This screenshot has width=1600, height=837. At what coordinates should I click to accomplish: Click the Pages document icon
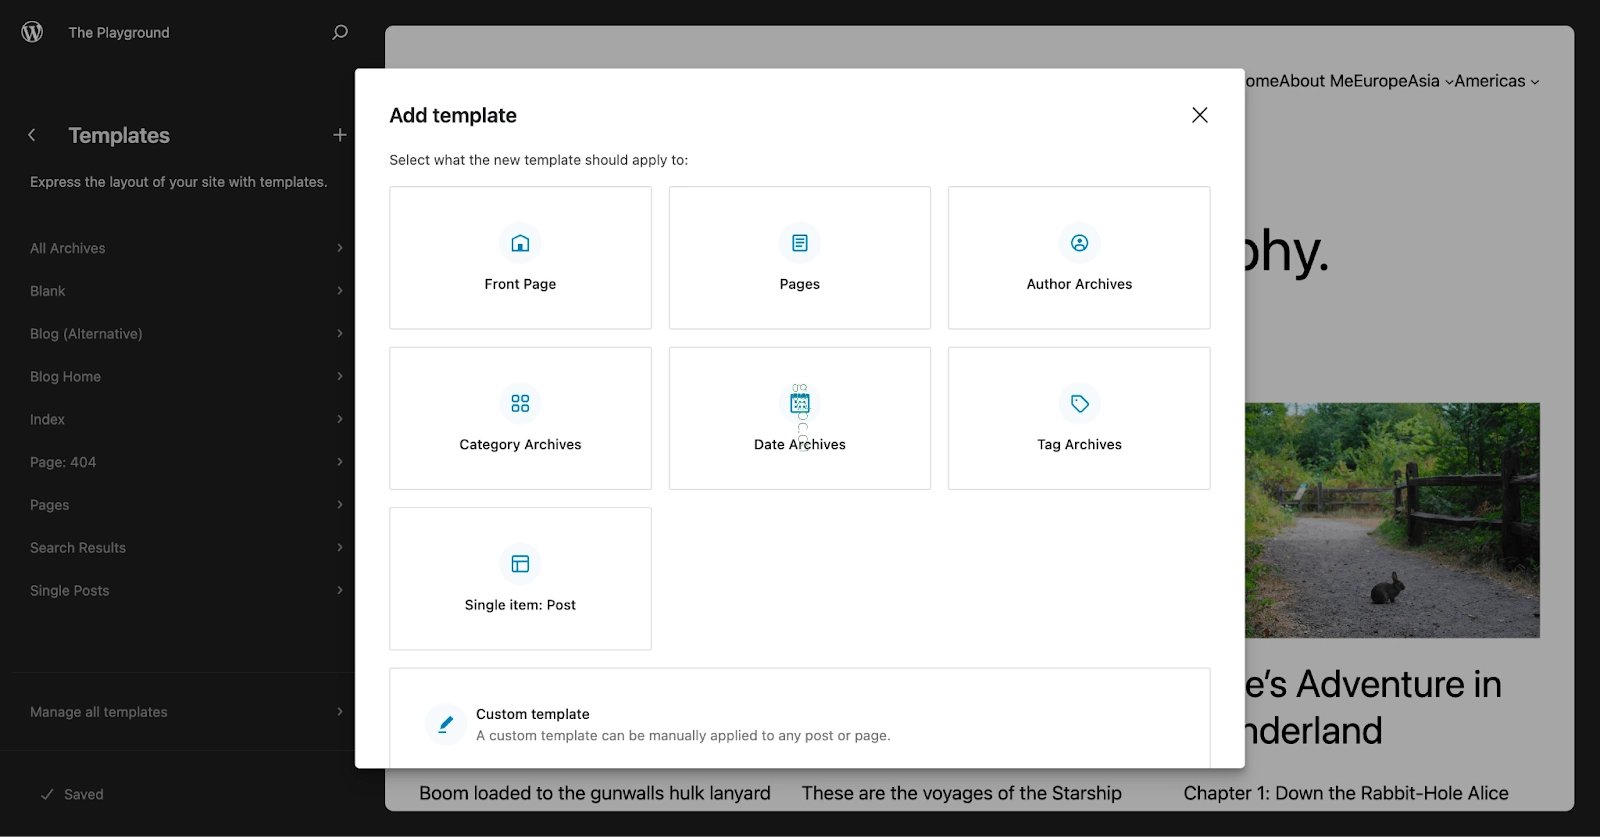tap(800, 243)
